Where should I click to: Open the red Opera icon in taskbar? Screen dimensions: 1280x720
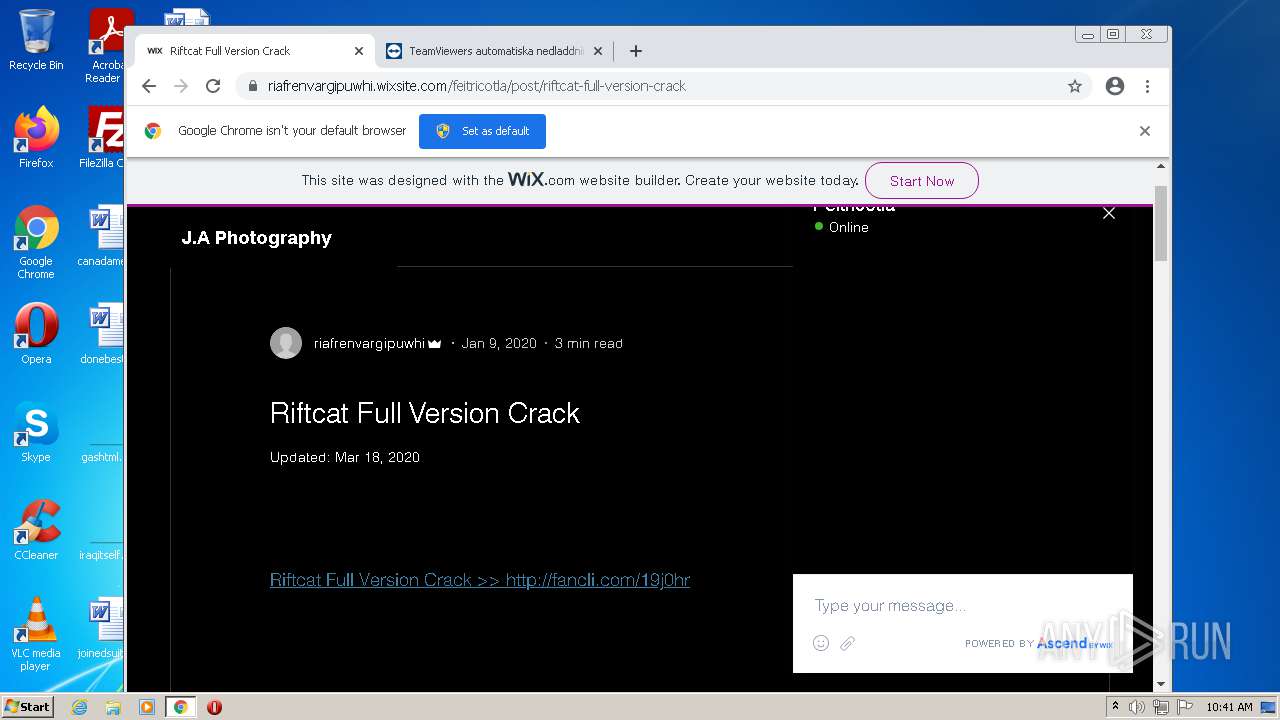pyautogui.click(x=214, y=707)
